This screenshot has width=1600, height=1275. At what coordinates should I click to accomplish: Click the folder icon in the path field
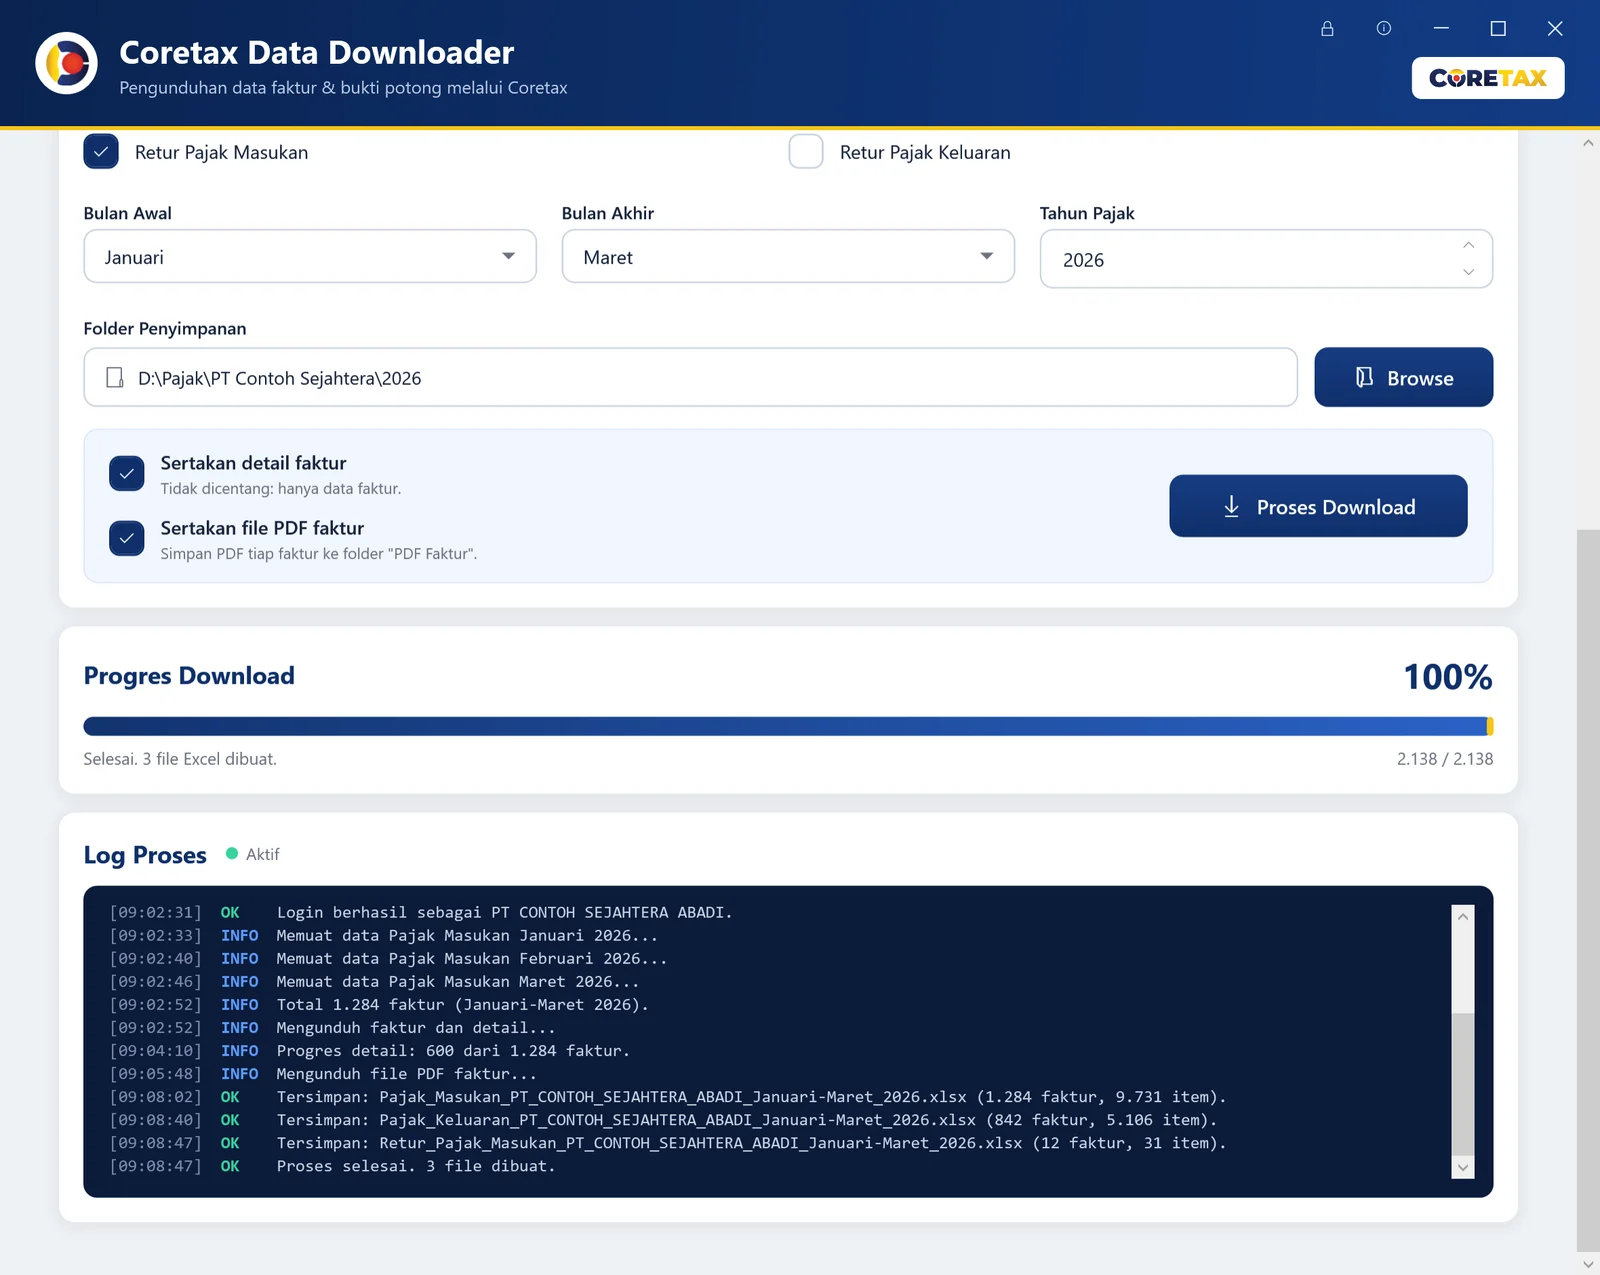115,378
